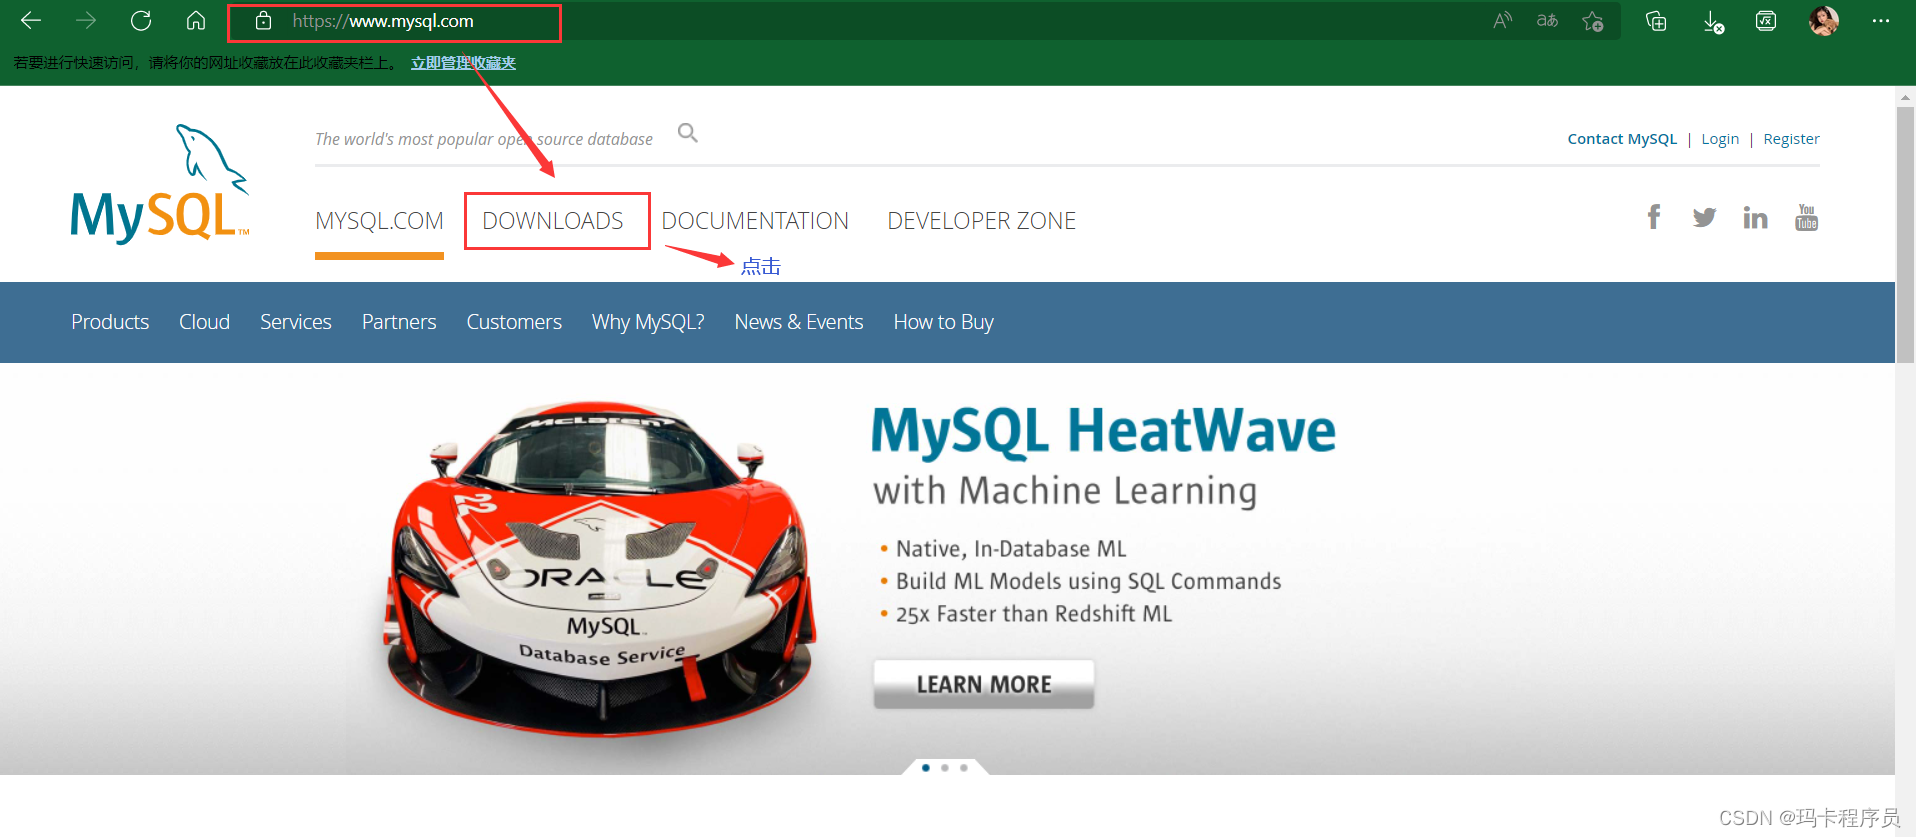Click the MySQL HeatWave banner heading
1916x837 pixels.
tap(1103, 431)
